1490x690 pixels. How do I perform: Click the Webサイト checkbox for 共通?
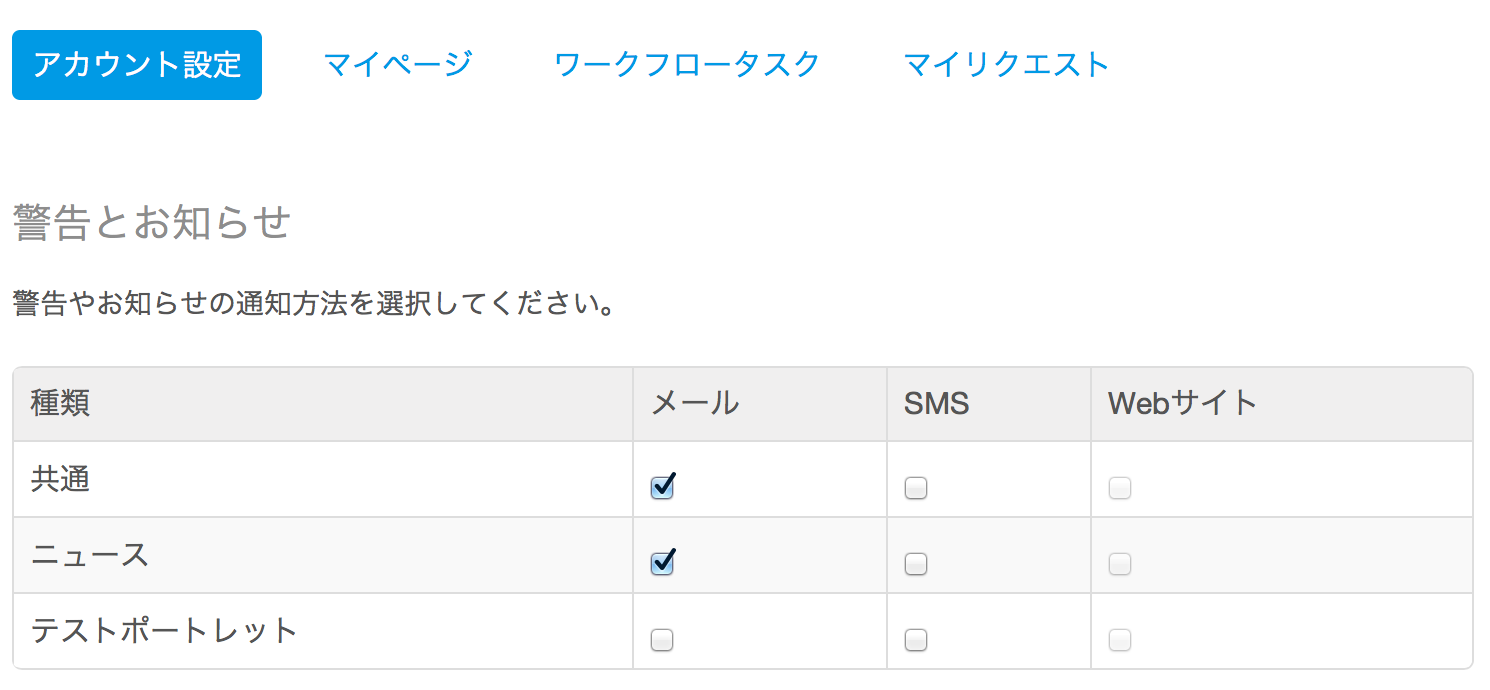pyautogui.click(x=1120, y=488)
